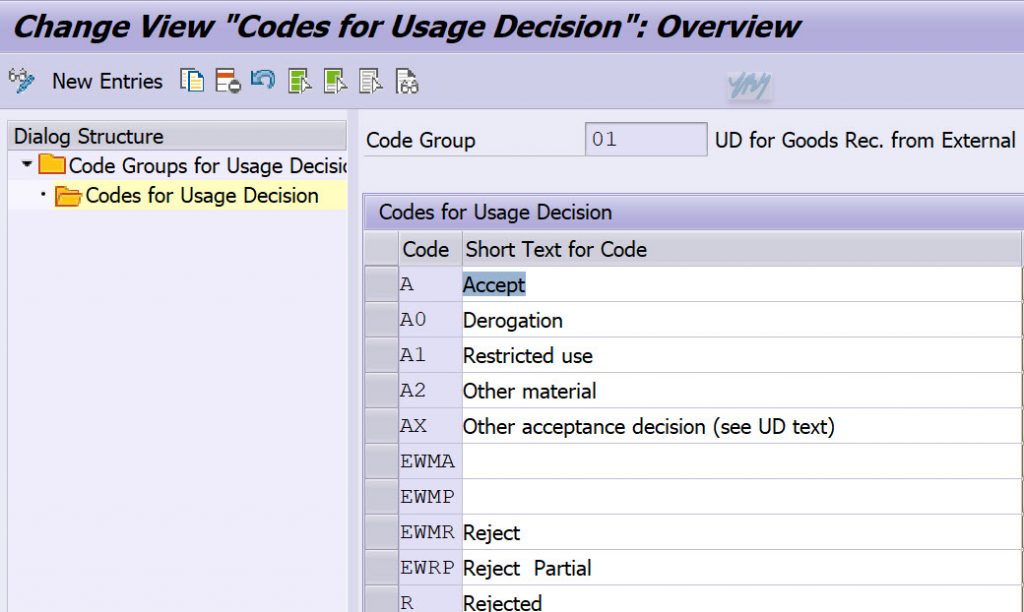Click the Restricted use text field
The width and height of the screenshot is (1024, 612).
(x=742, y=355)
